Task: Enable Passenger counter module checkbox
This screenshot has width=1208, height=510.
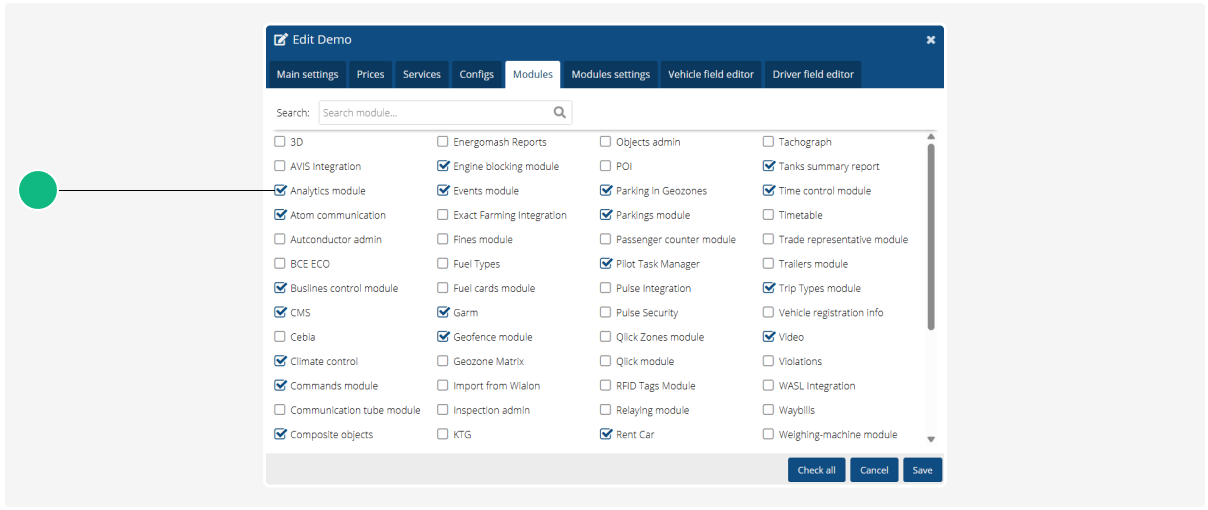Action: [x=606, y=239]
